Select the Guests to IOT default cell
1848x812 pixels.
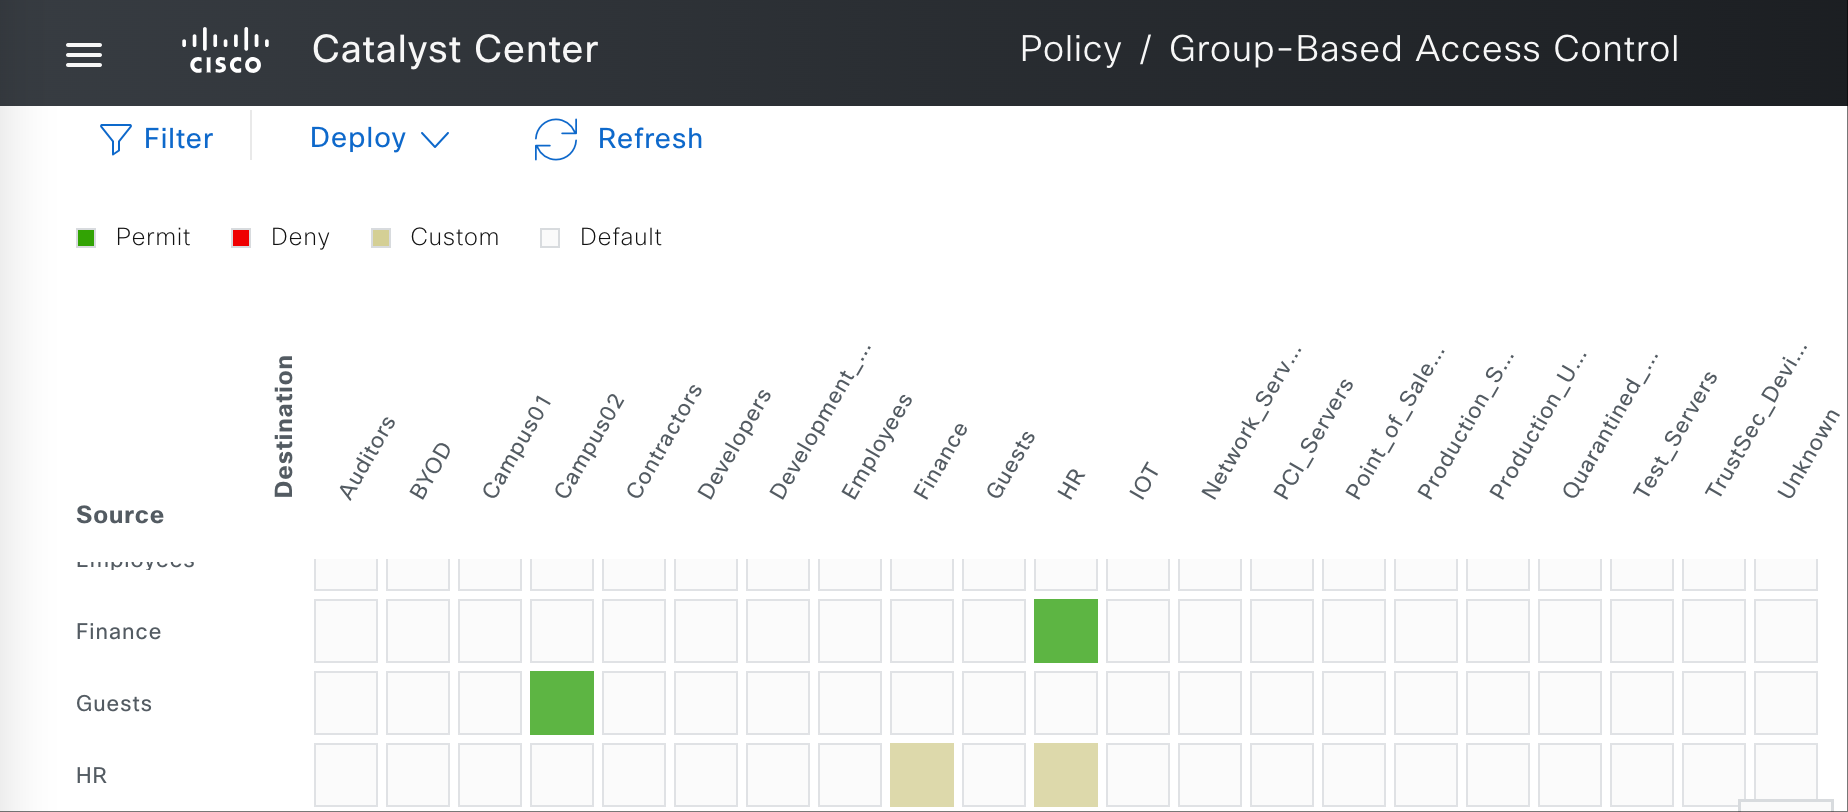tap(1138, 703)
